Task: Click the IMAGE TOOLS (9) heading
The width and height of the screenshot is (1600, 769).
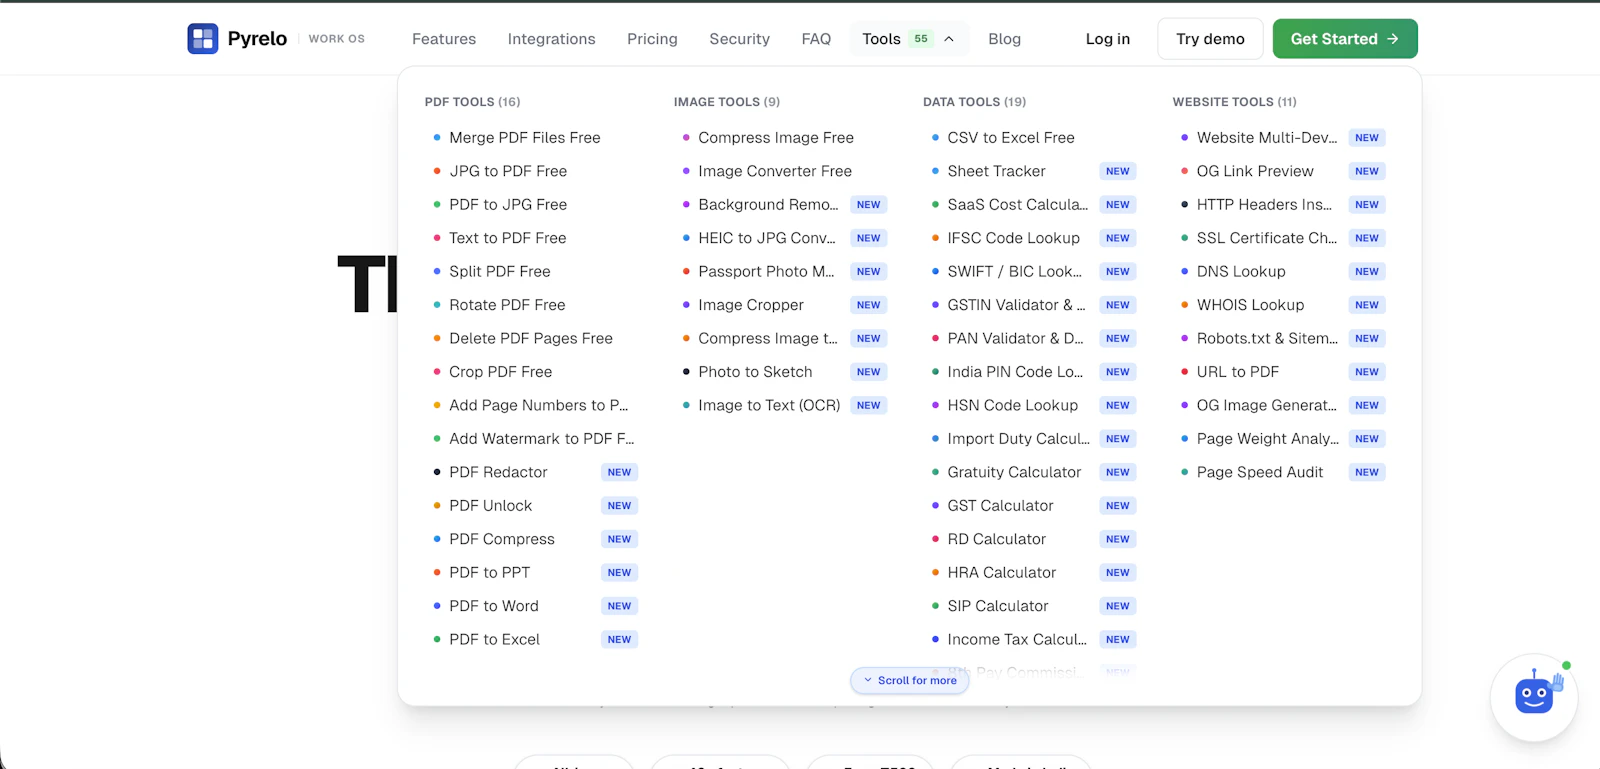Action: (727, 102)
